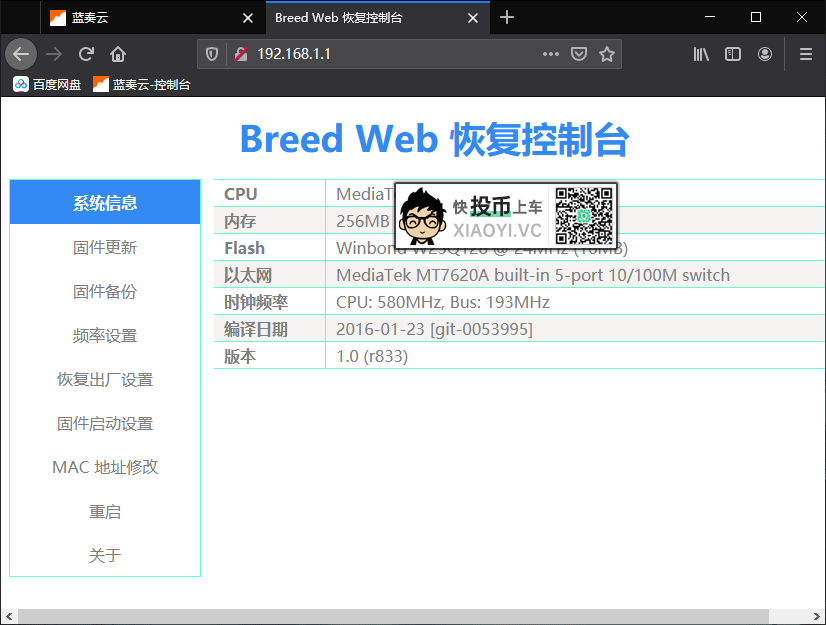Viewport: 826px width, 625px height.
Task: Open the page actions overflow menu
Action: [550, 54]
